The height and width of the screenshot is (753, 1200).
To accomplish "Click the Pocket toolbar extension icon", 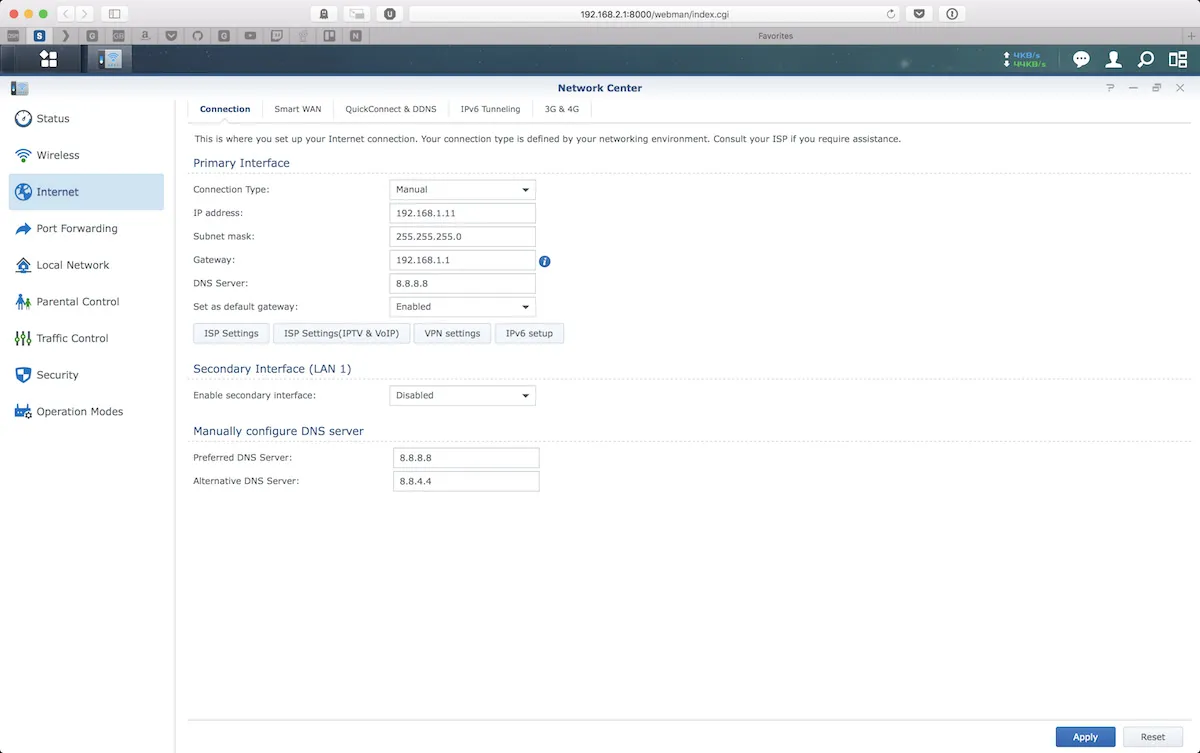I will 919,14.
